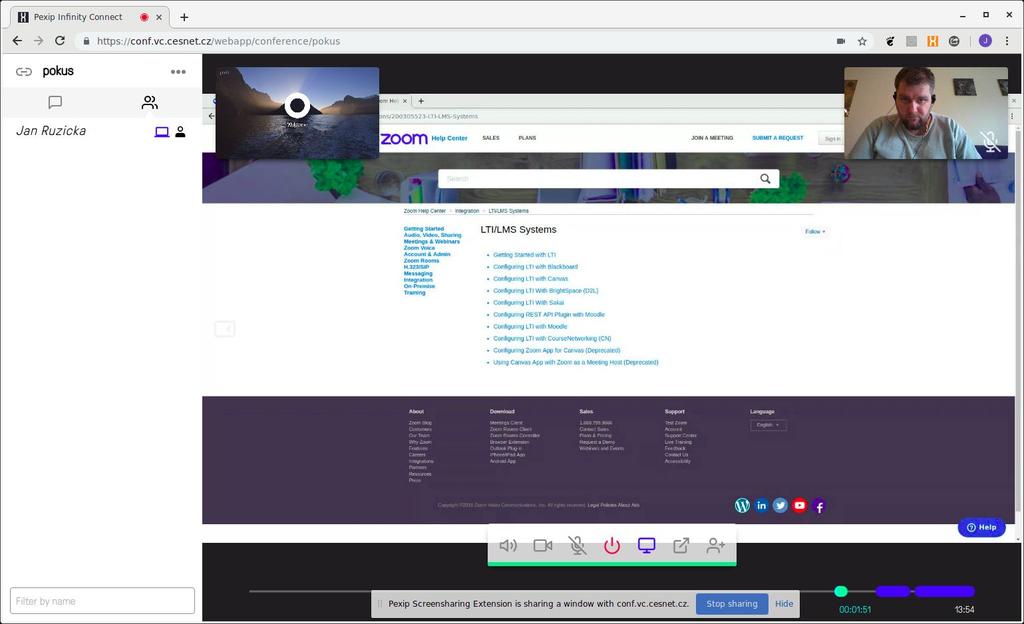Reload the conference page

pyautogui.click(x=60, y=40)
